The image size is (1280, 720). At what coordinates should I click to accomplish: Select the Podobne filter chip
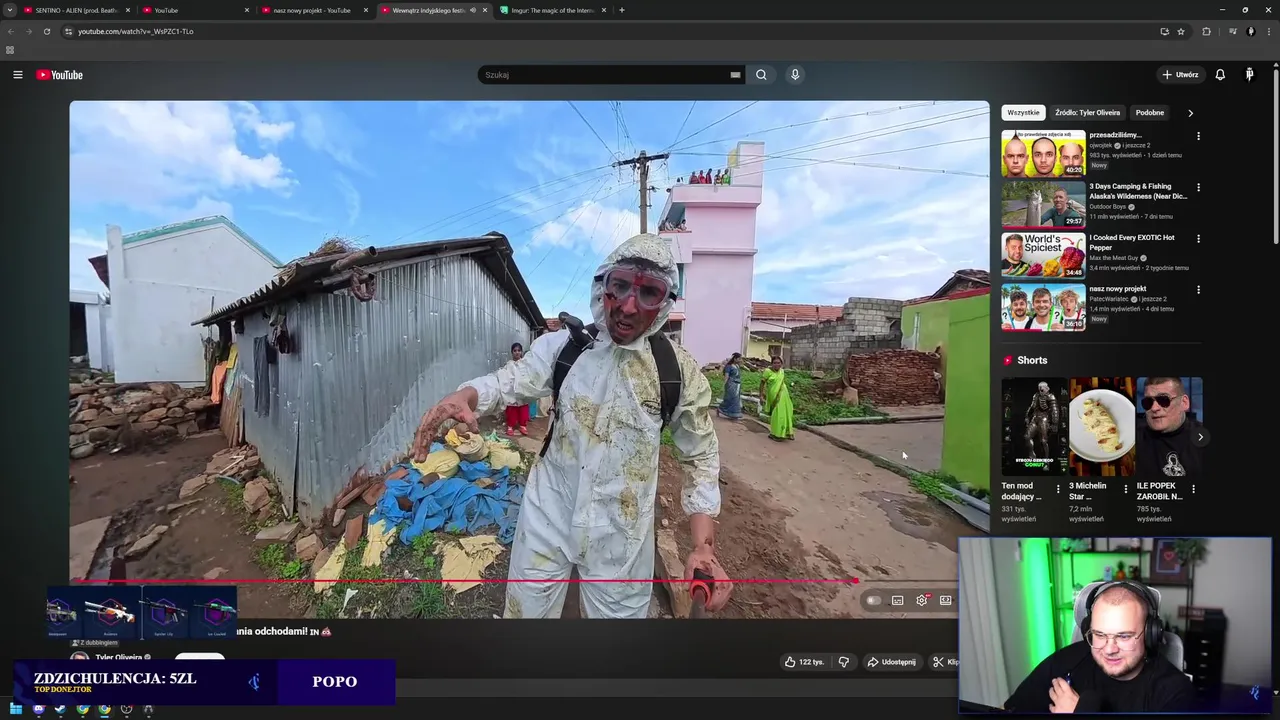click(1149, 113)
